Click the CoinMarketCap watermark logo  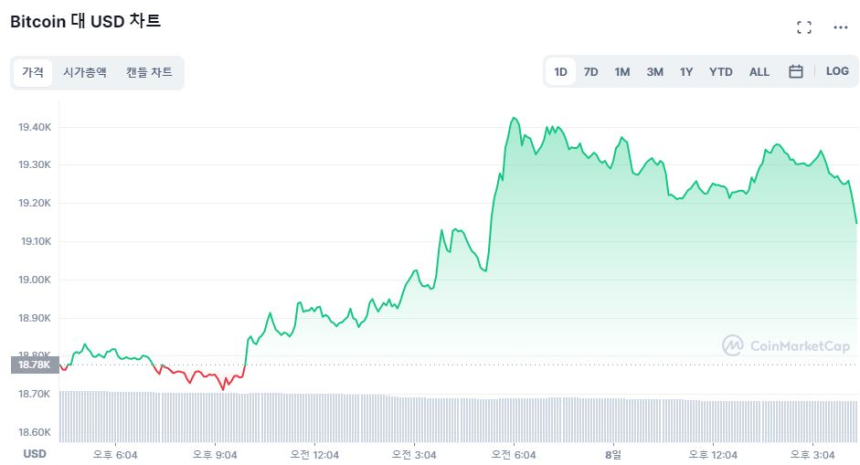[786, 345]
